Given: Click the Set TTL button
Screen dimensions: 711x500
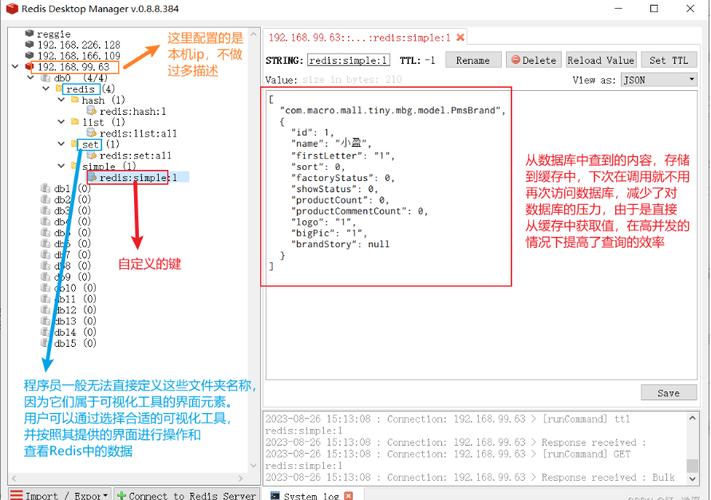Looking at the screenshot, I should 669,60.
